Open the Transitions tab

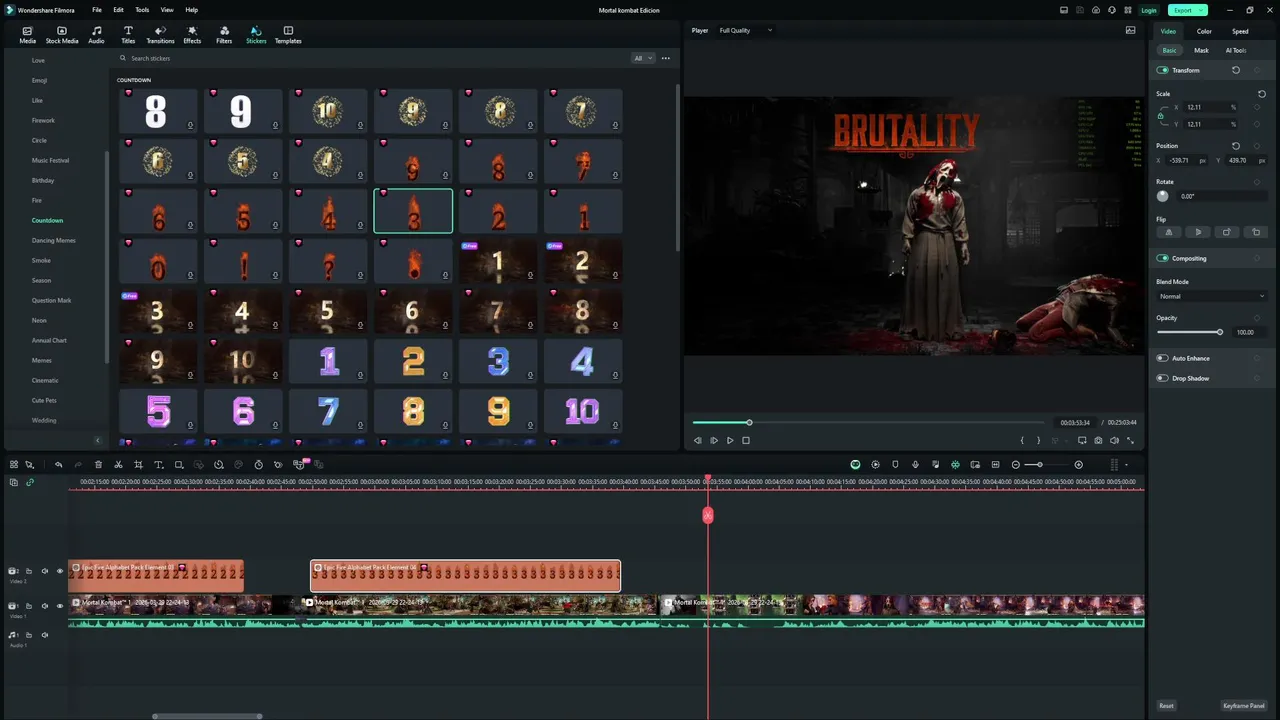point(160,35)
